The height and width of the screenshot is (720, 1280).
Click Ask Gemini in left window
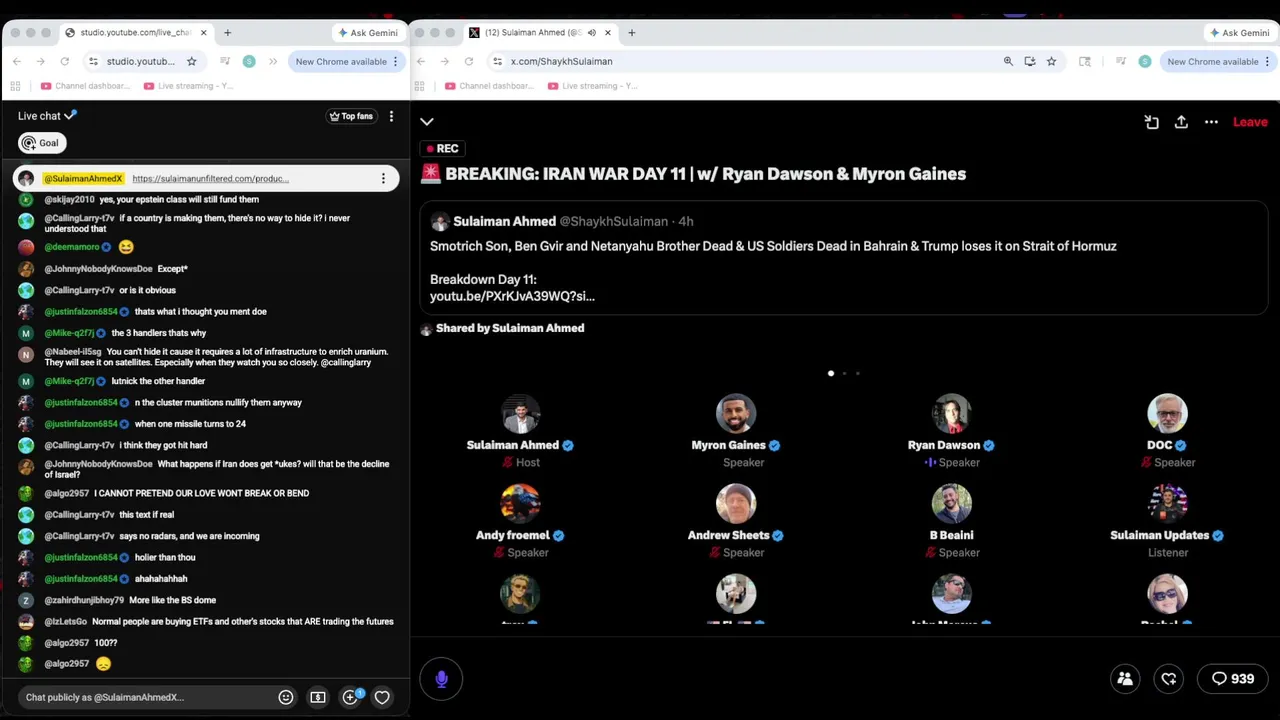[x=367, y=33]
